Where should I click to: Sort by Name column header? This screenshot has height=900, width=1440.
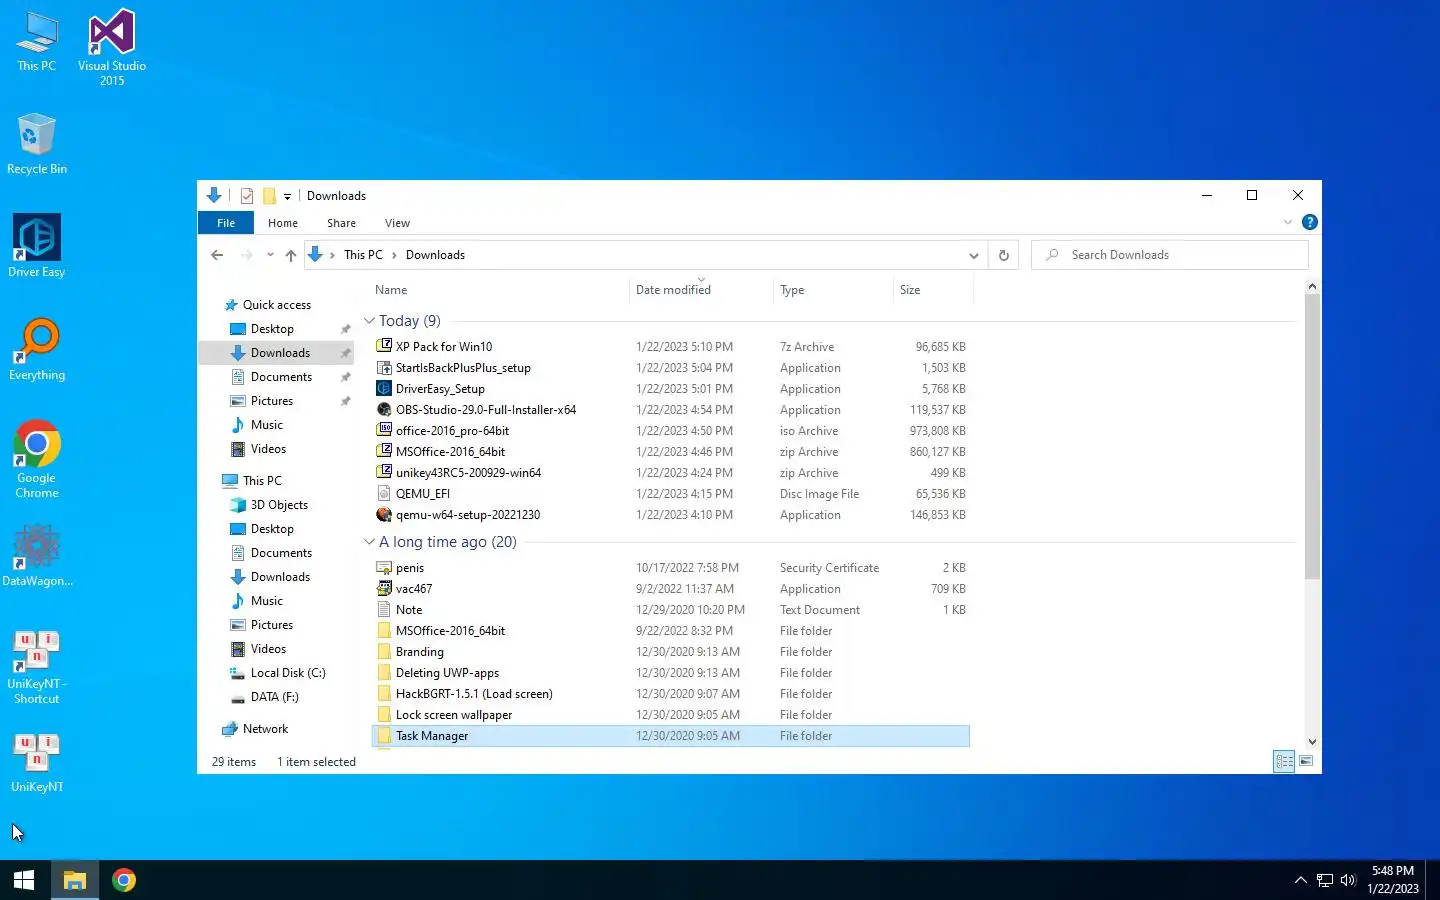point(500,290)
